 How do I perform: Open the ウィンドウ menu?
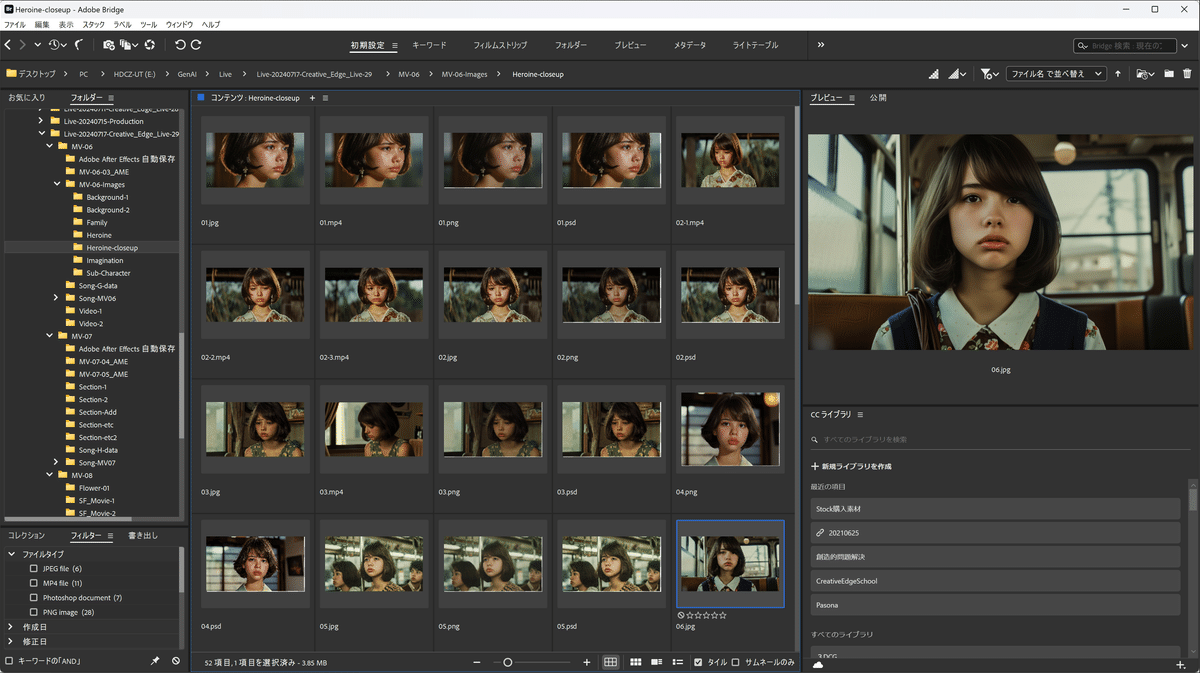179,24
